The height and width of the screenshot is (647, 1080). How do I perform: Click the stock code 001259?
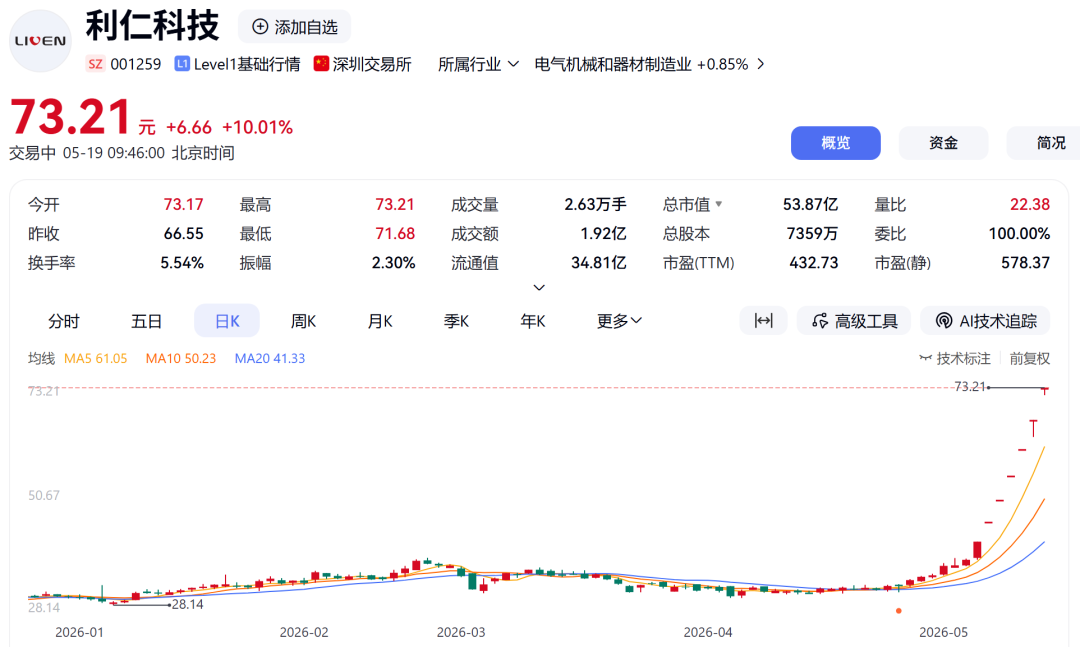coord(136,64)
